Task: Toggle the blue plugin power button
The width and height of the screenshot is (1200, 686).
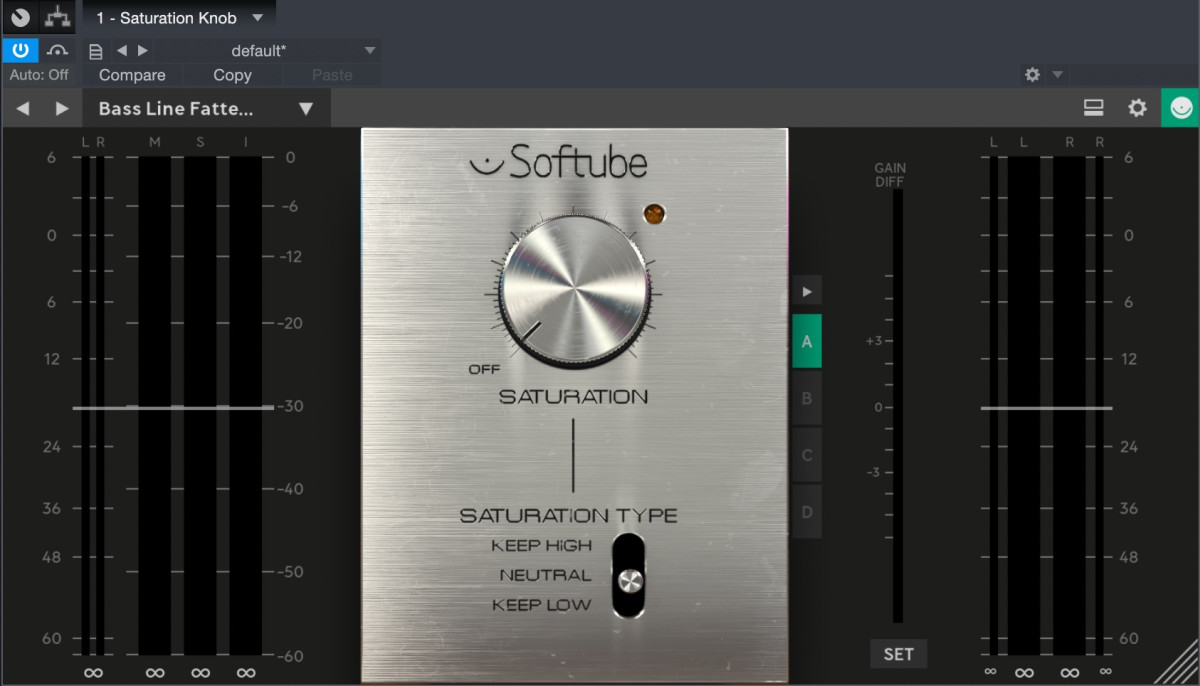Action: [x=20, y=50]
